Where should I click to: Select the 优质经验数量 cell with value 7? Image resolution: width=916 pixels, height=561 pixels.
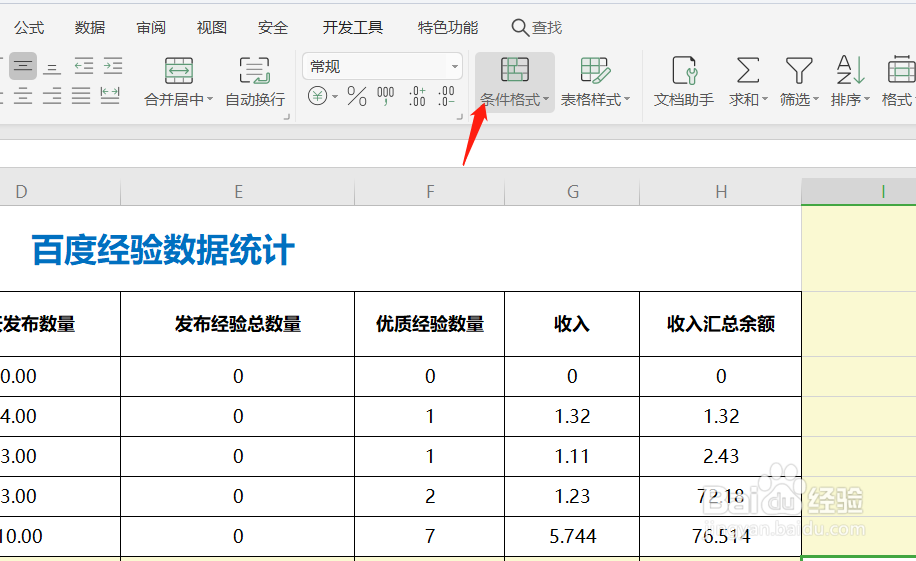click(430, 536)
